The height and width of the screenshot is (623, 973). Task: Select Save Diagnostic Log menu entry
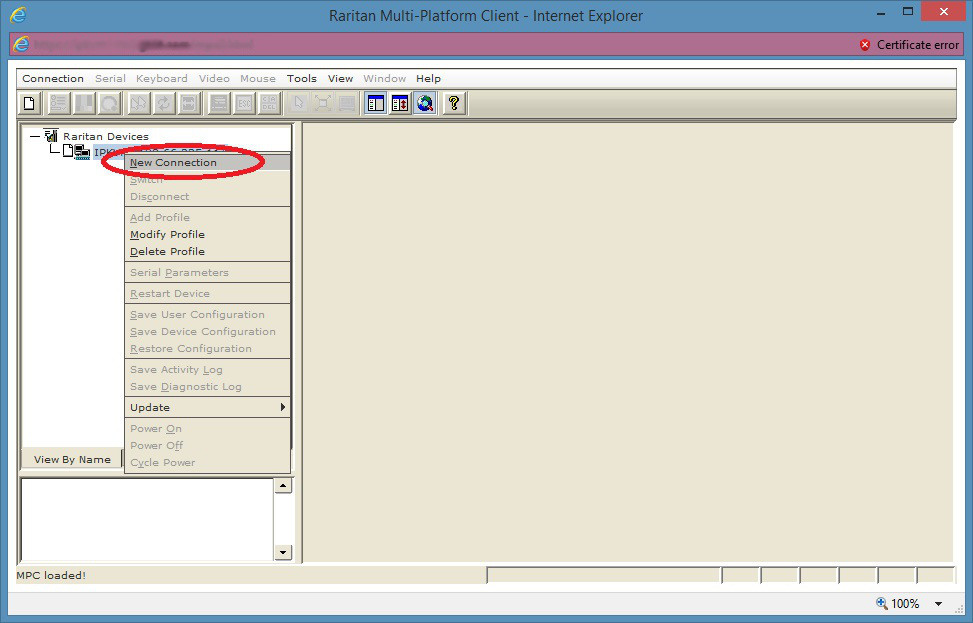pos(207,387)
